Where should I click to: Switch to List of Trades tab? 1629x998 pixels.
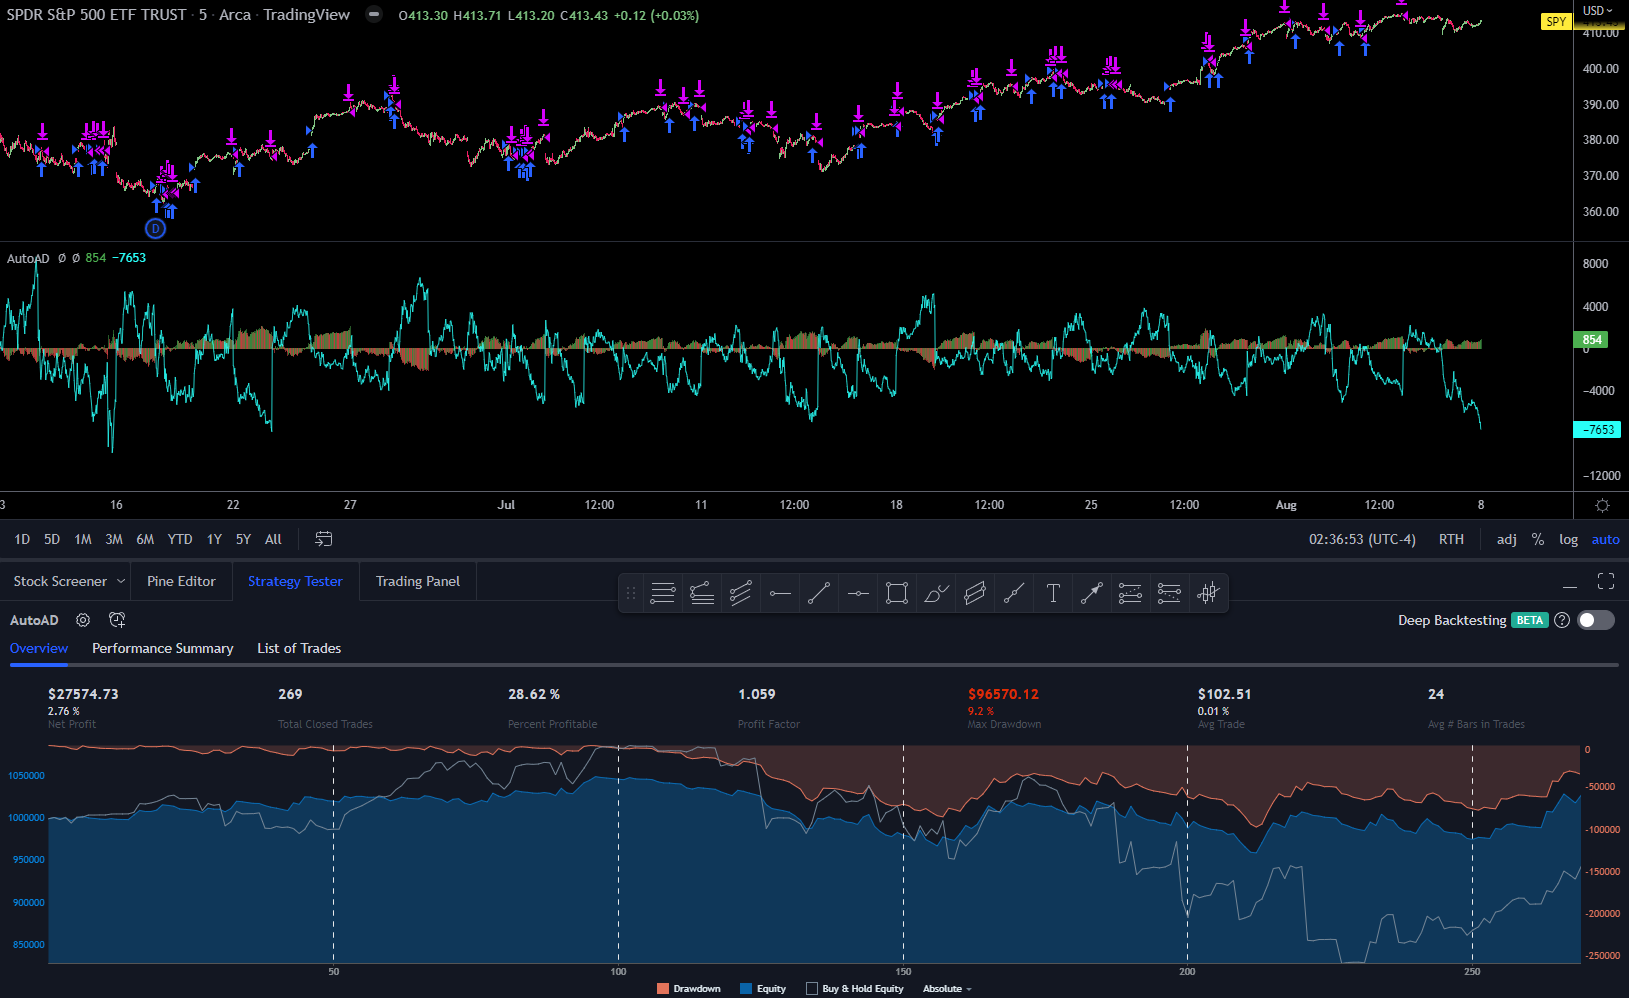pyautogui.click(x=299, y=648)
